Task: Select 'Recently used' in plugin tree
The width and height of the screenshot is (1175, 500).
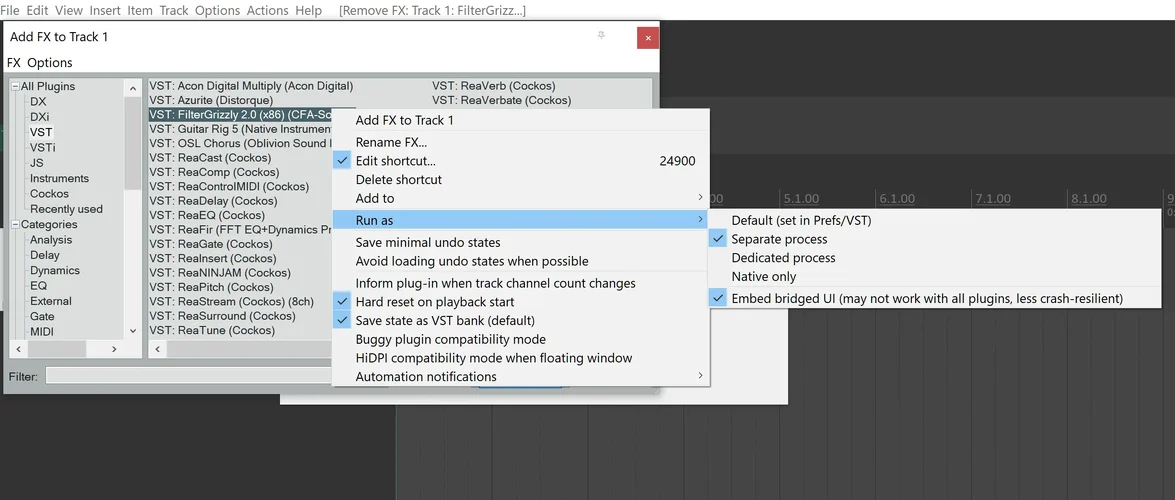Action: (67, 209)
